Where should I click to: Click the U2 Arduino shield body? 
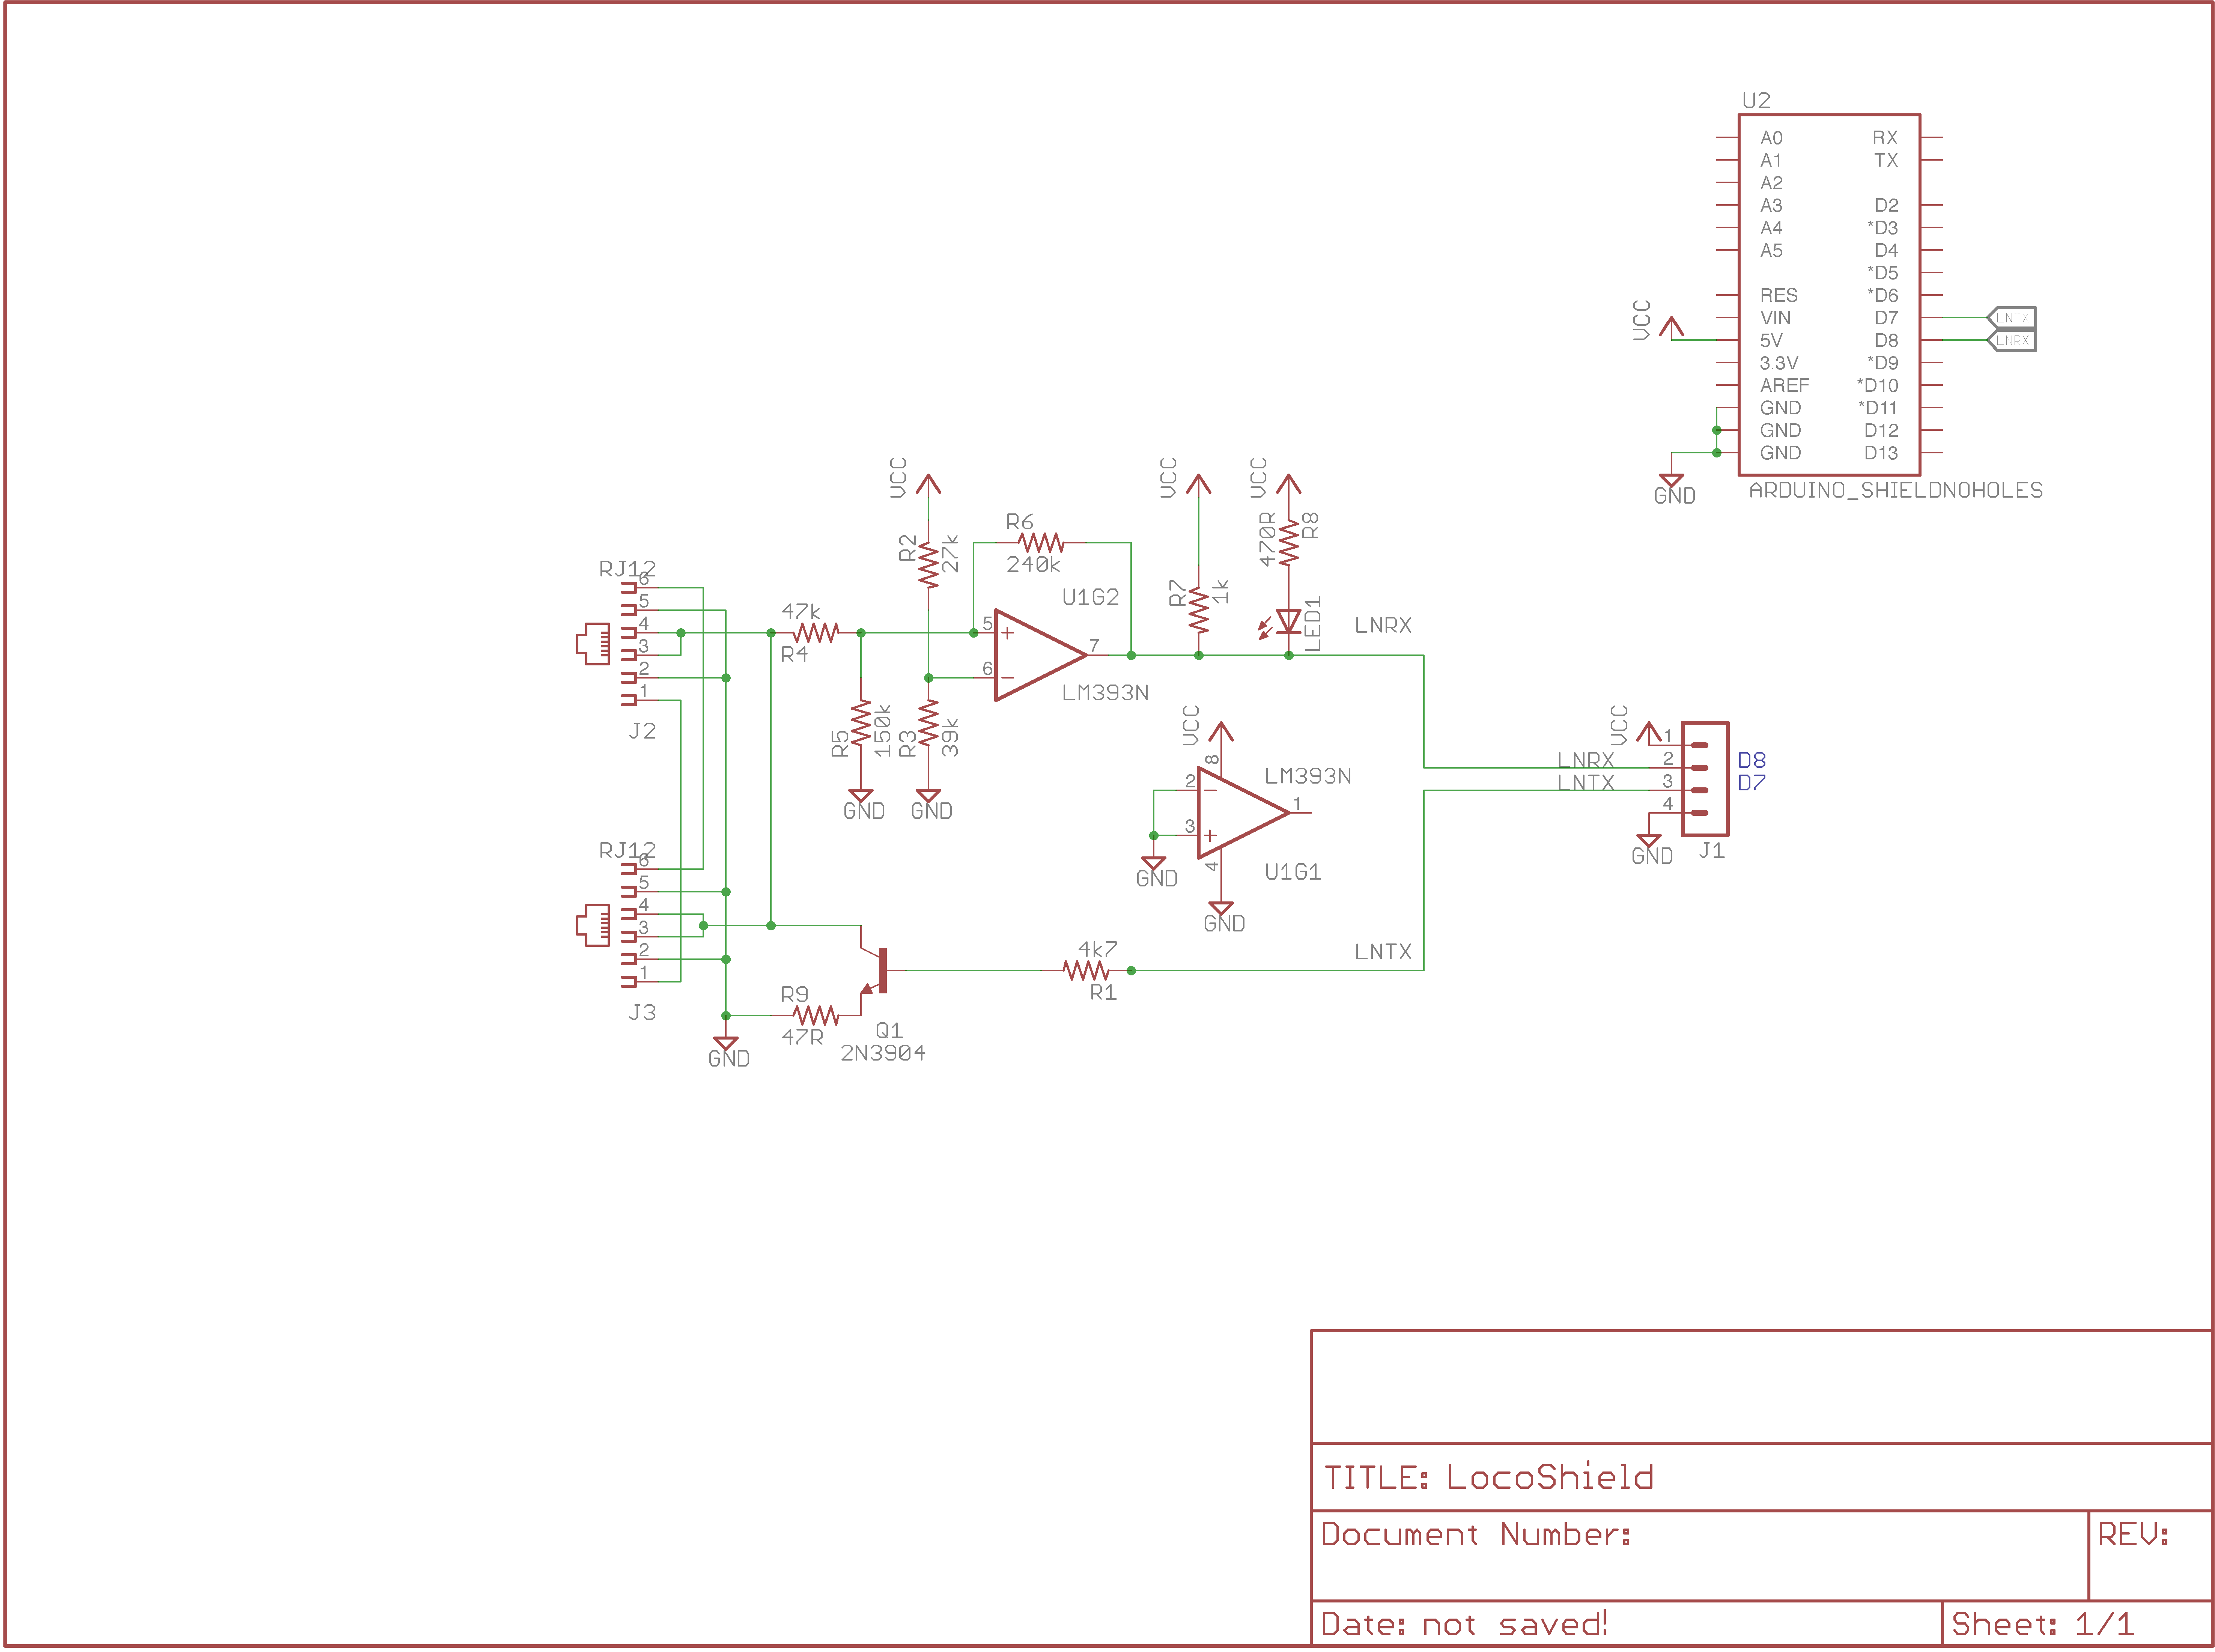(x=1829, y=295)
